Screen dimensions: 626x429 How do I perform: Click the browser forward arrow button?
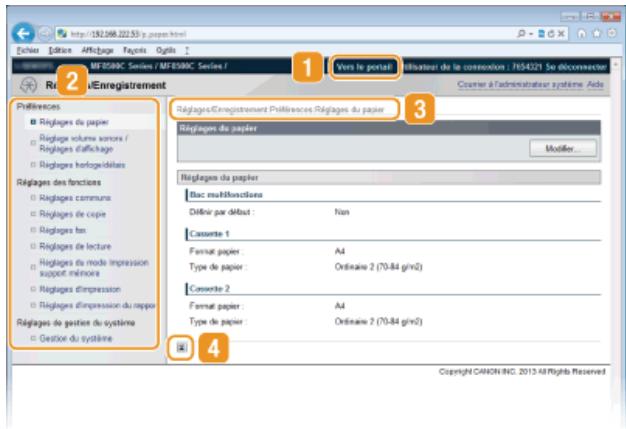click(x=45, y=34)
